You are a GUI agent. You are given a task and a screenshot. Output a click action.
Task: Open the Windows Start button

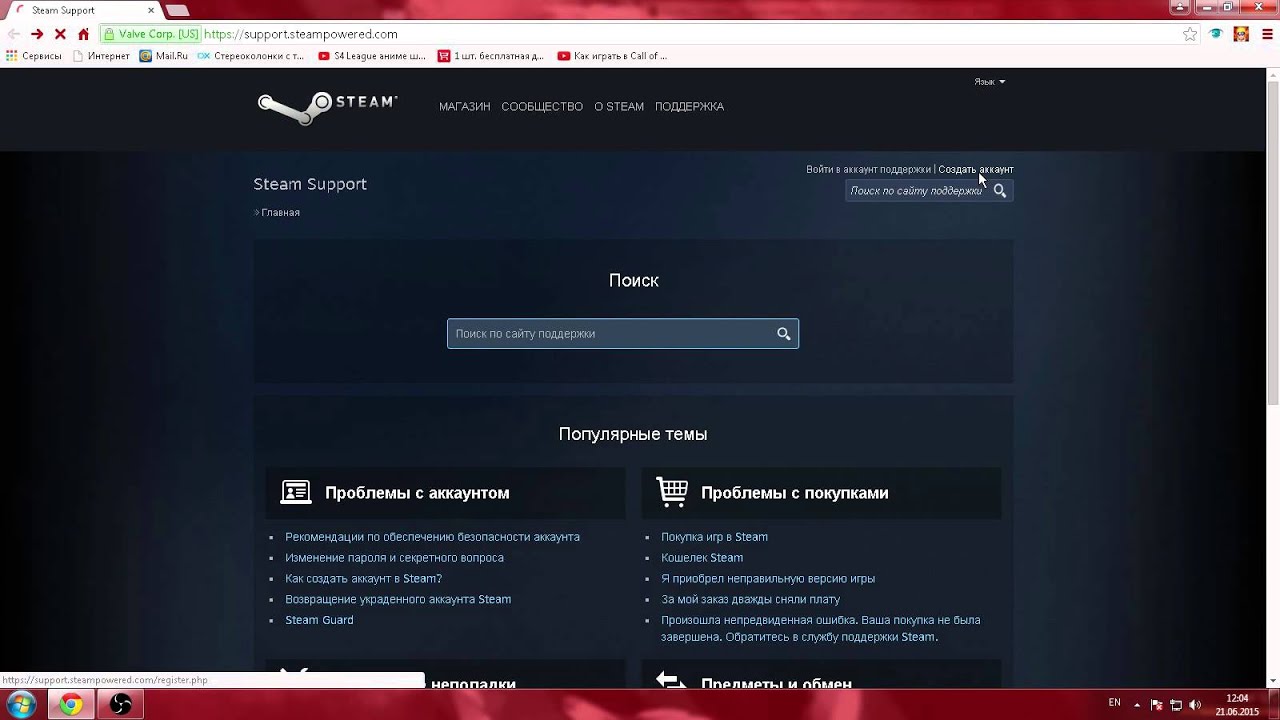[22, 705]
